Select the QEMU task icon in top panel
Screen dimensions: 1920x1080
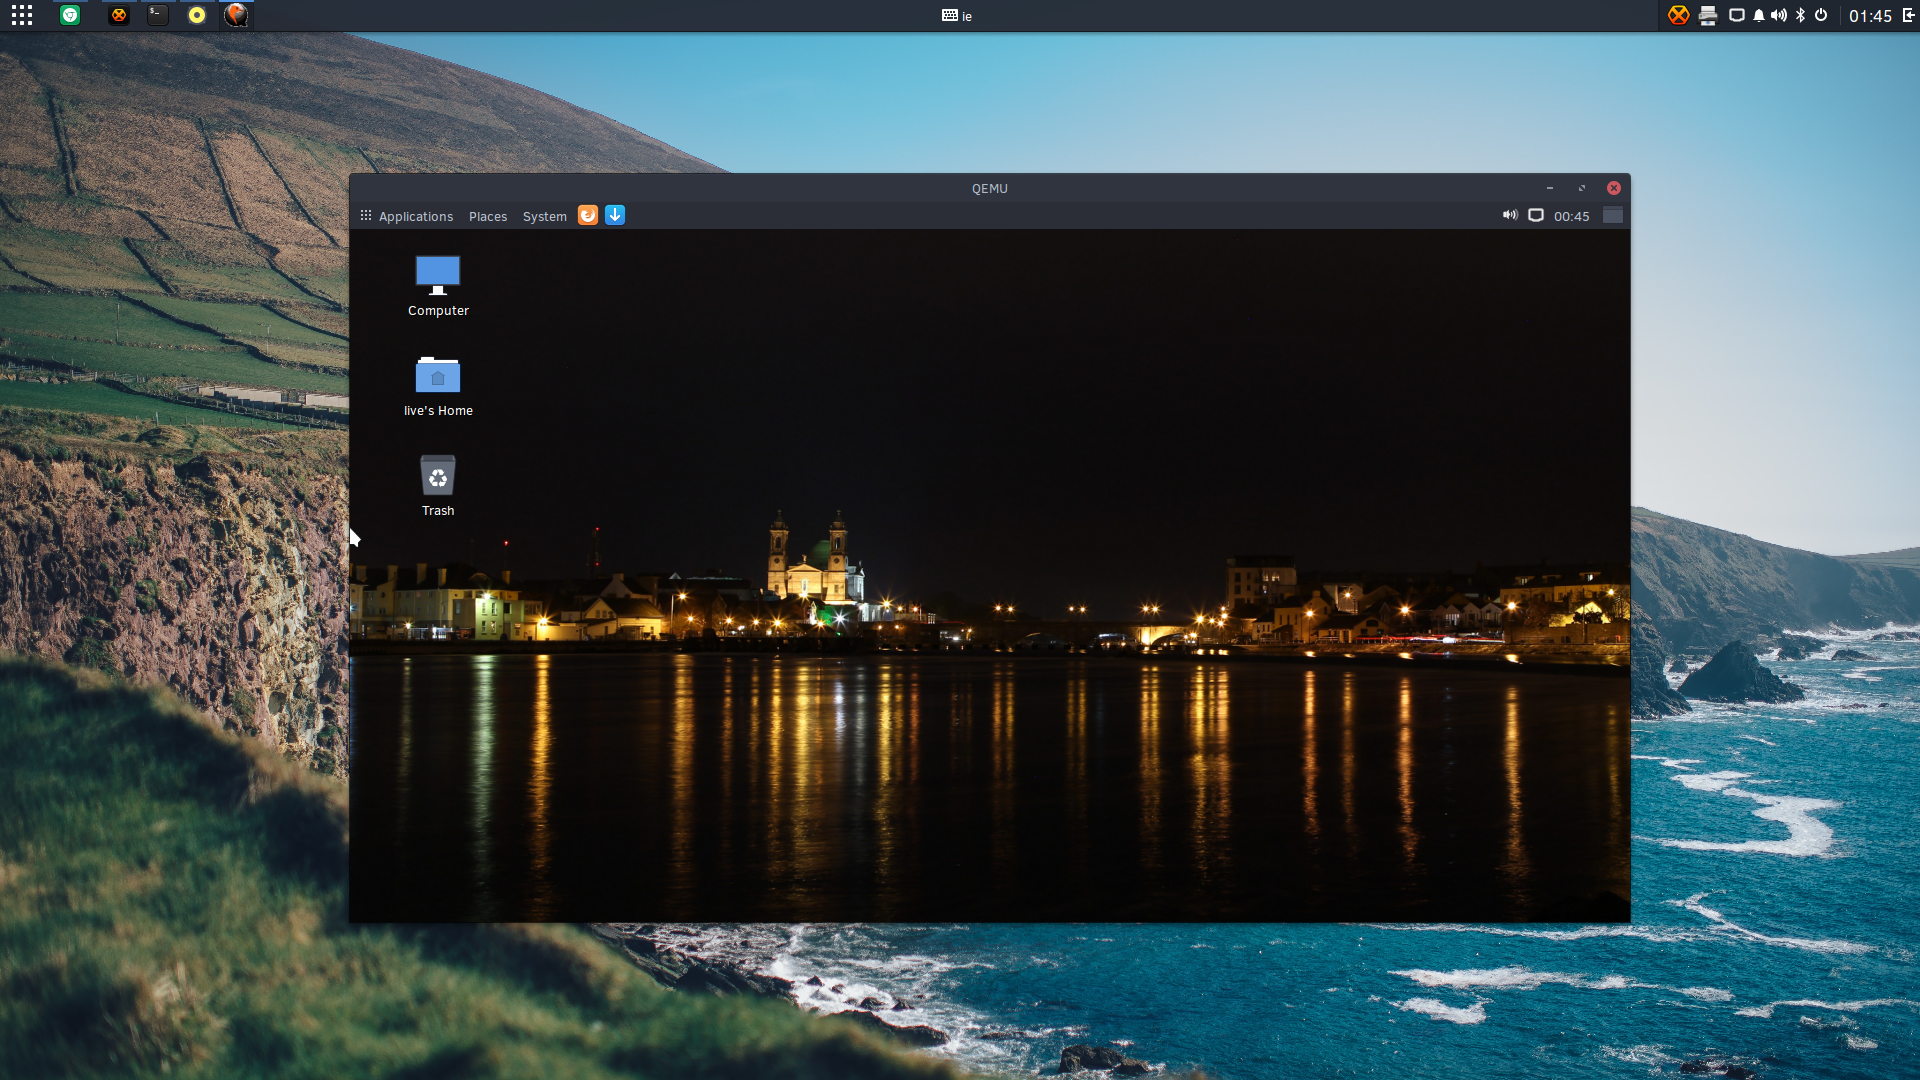[236, 15]
